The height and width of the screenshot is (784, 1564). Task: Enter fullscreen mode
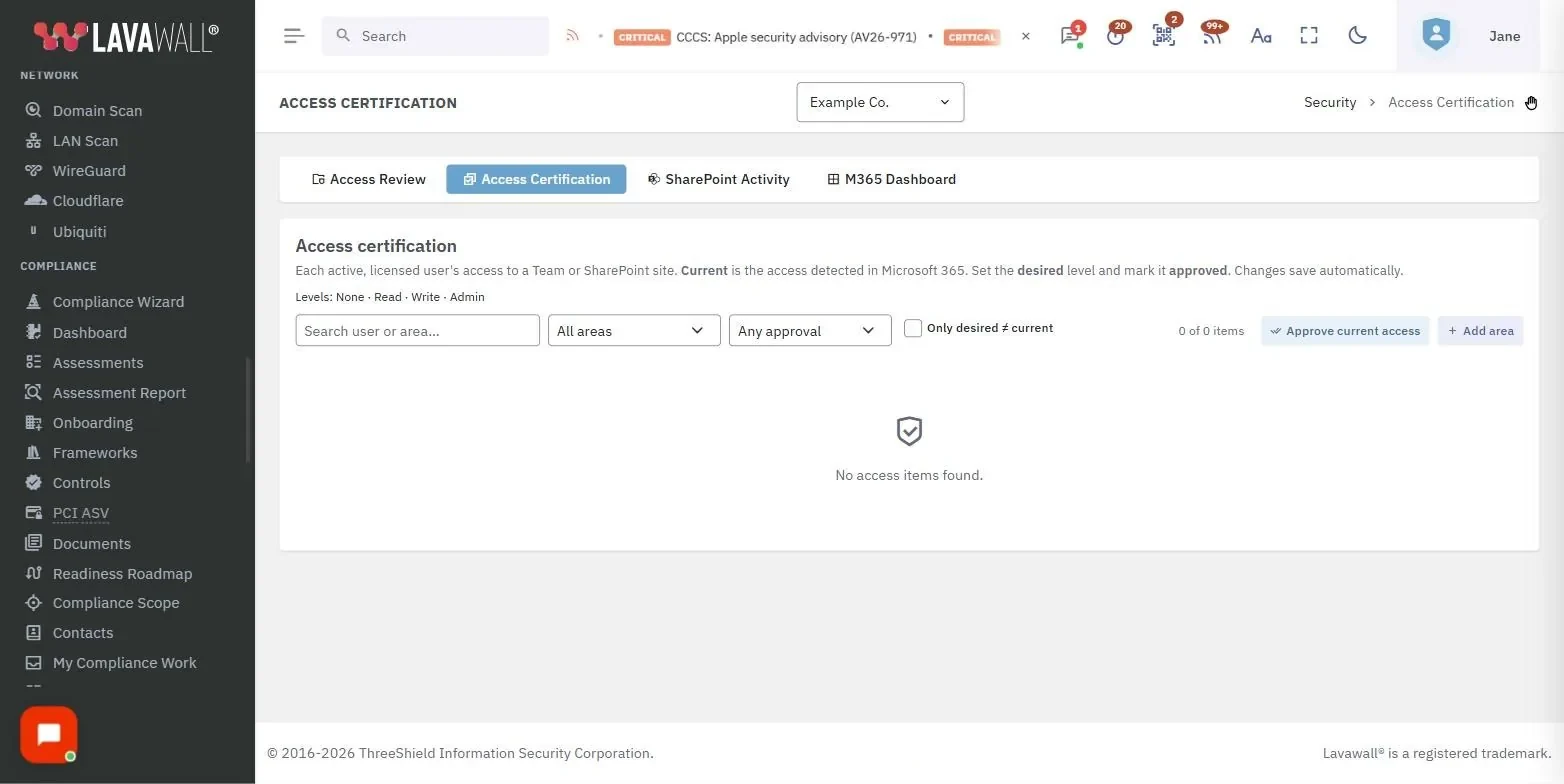pos(1309,36)
